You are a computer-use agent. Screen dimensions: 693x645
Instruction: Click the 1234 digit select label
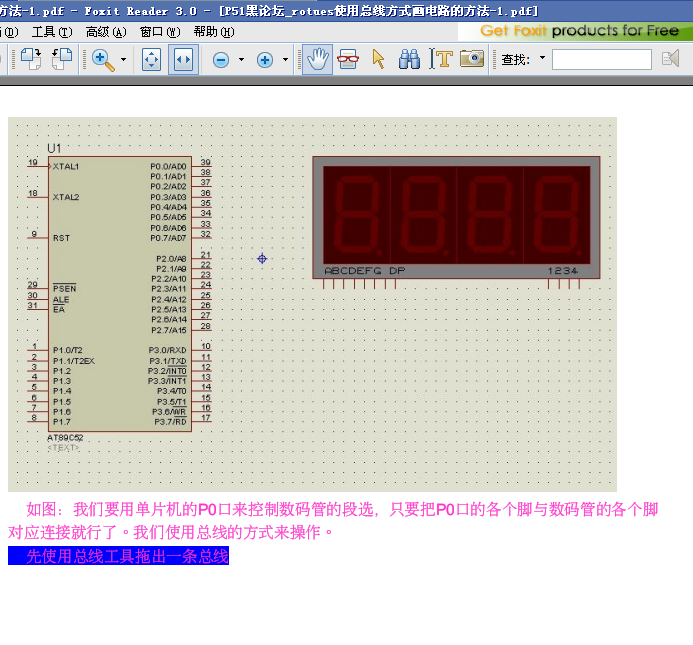[563, 271]
